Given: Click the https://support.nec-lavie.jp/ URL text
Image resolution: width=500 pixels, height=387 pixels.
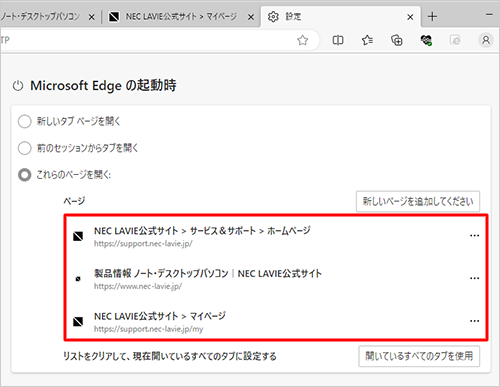Looking at the screenshot, I should (x=143, y=244).
